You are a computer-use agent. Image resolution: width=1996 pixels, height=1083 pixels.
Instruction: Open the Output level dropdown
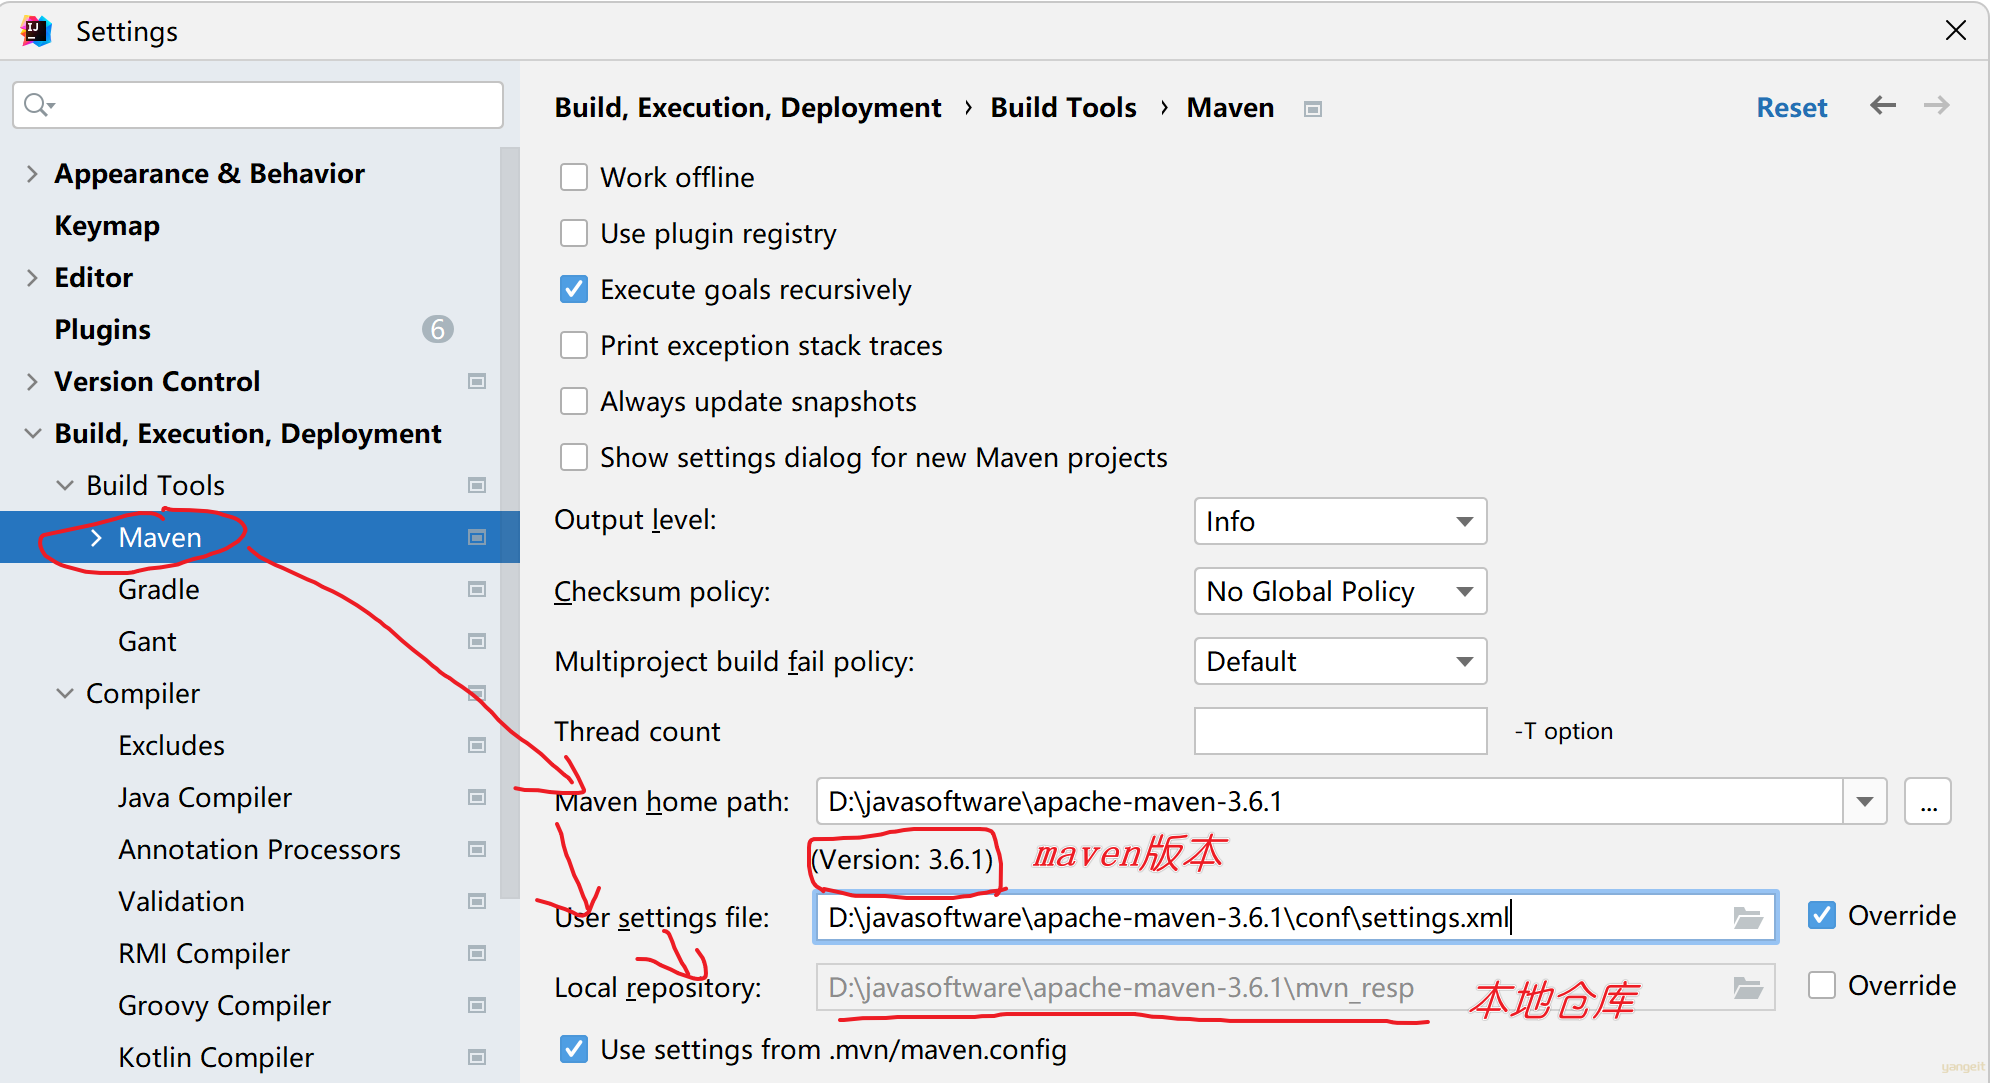click(x=1340, y=521)
